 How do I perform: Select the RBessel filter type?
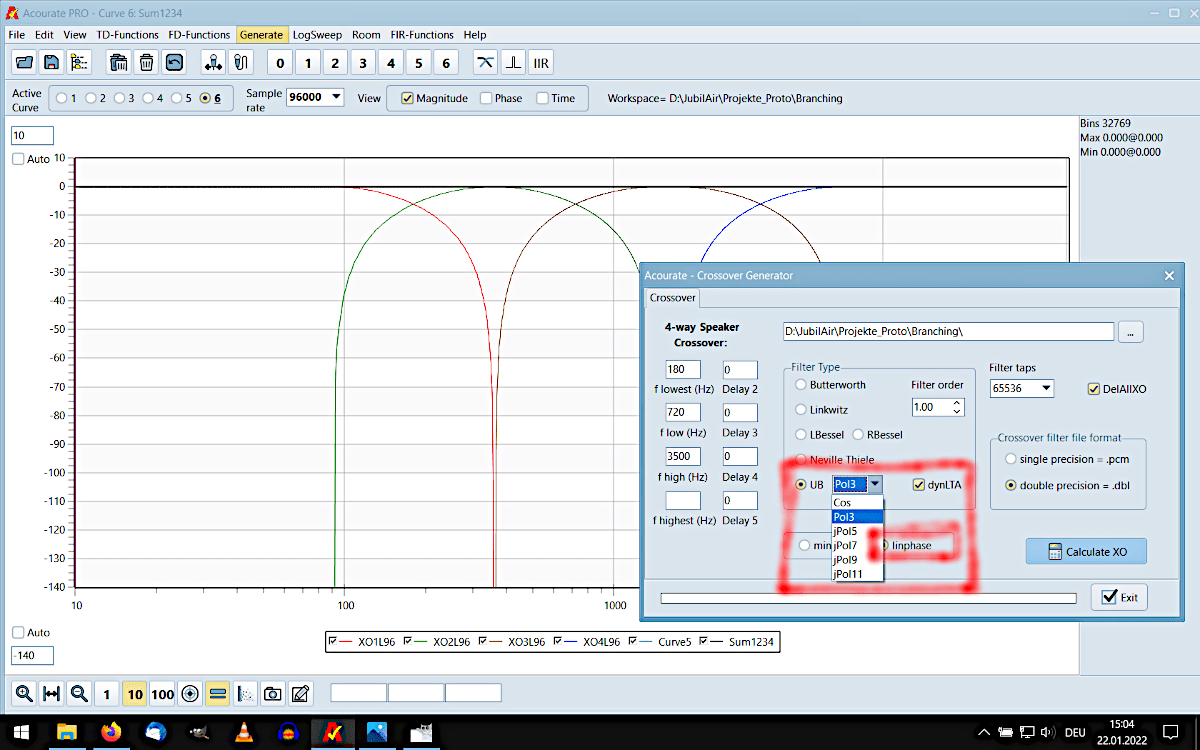pos(859,434)
